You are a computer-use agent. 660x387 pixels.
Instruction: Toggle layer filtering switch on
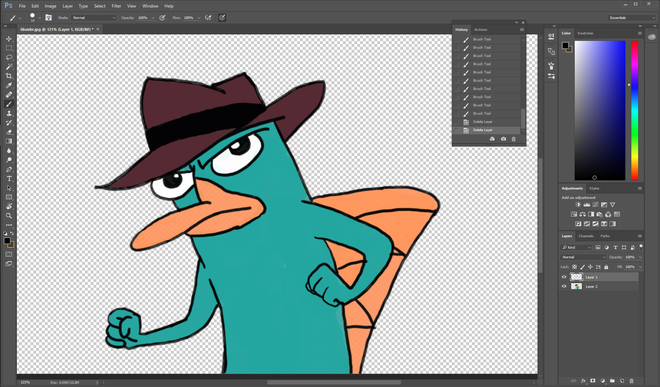[641, 247]
